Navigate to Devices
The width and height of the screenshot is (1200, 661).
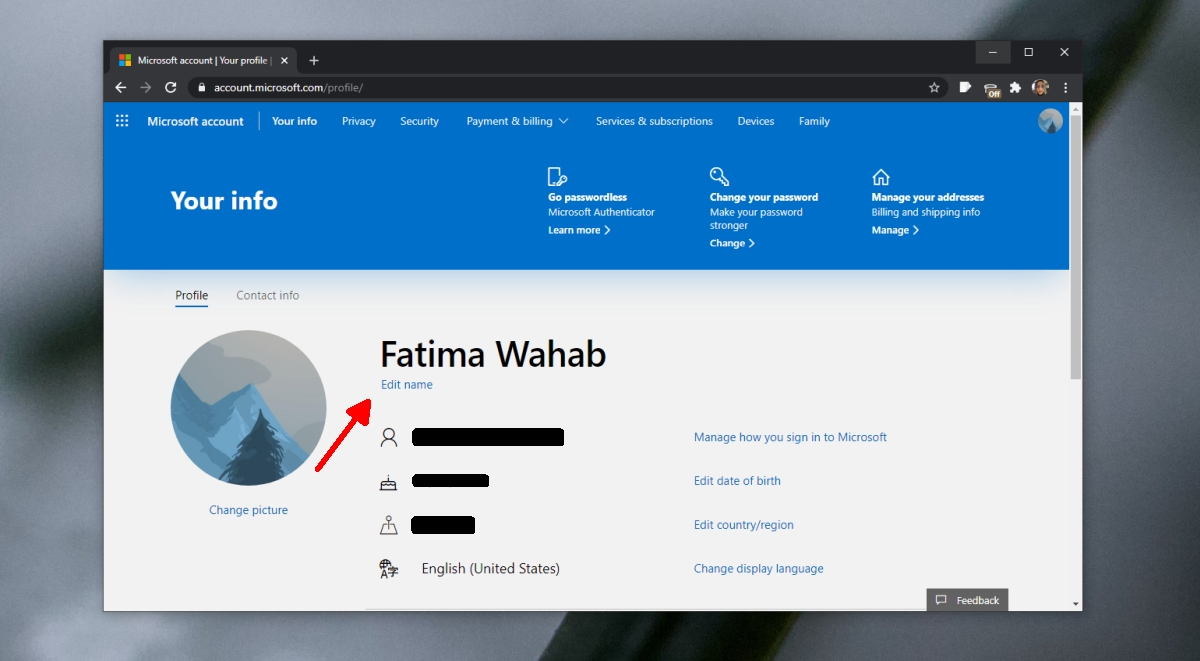756,121
